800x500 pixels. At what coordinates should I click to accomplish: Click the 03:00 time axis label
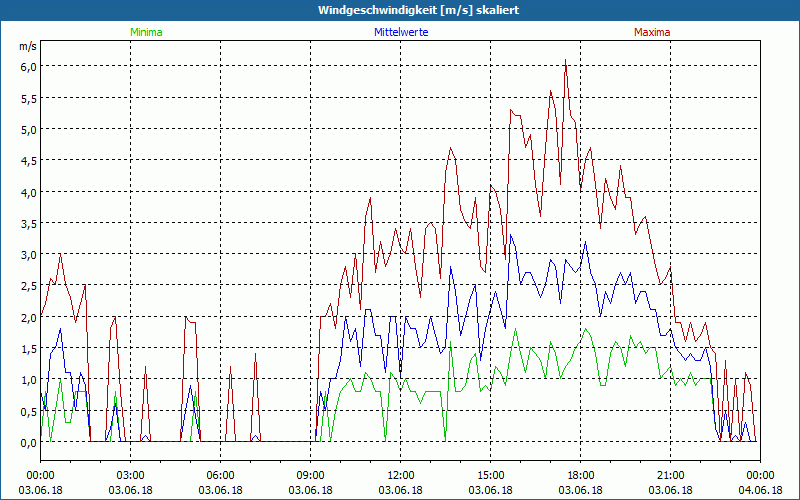[130, 476]
